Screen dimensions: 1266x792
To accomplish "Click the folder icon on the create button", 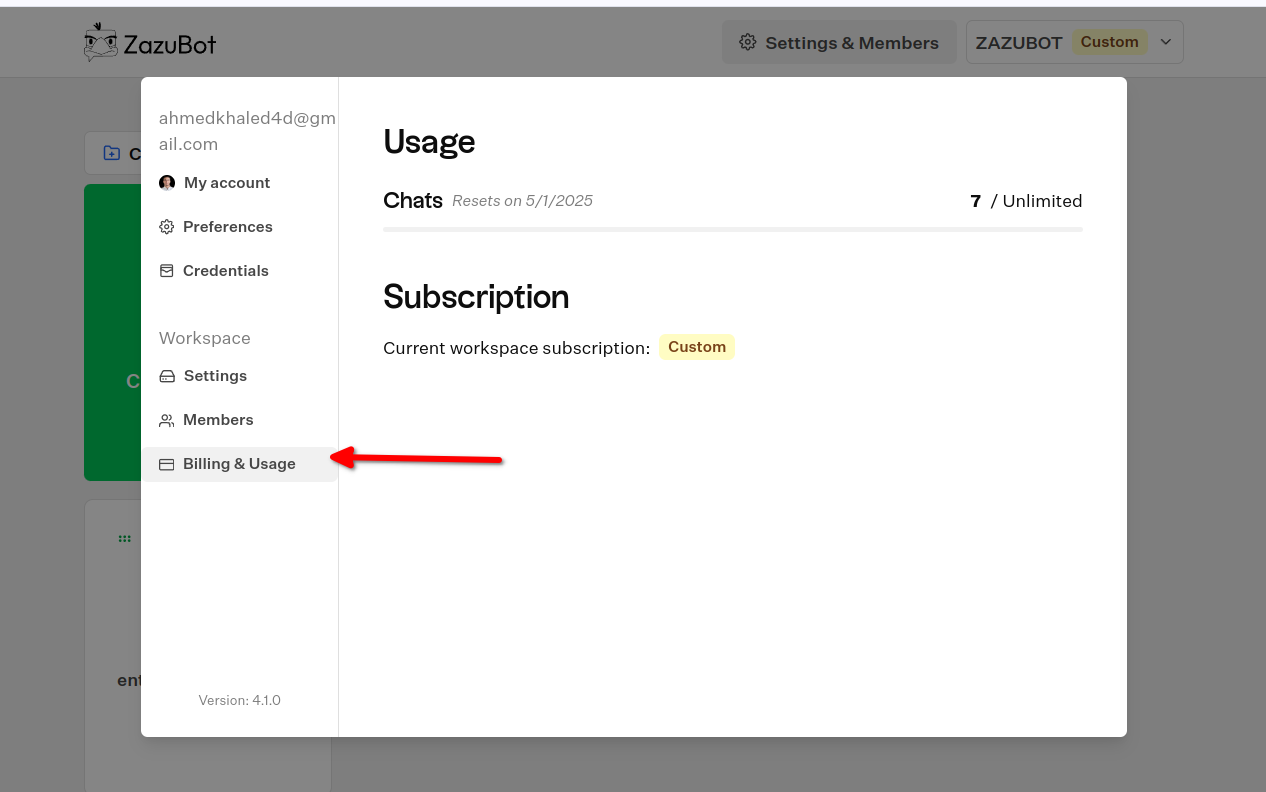I will [x=111, y=152].
